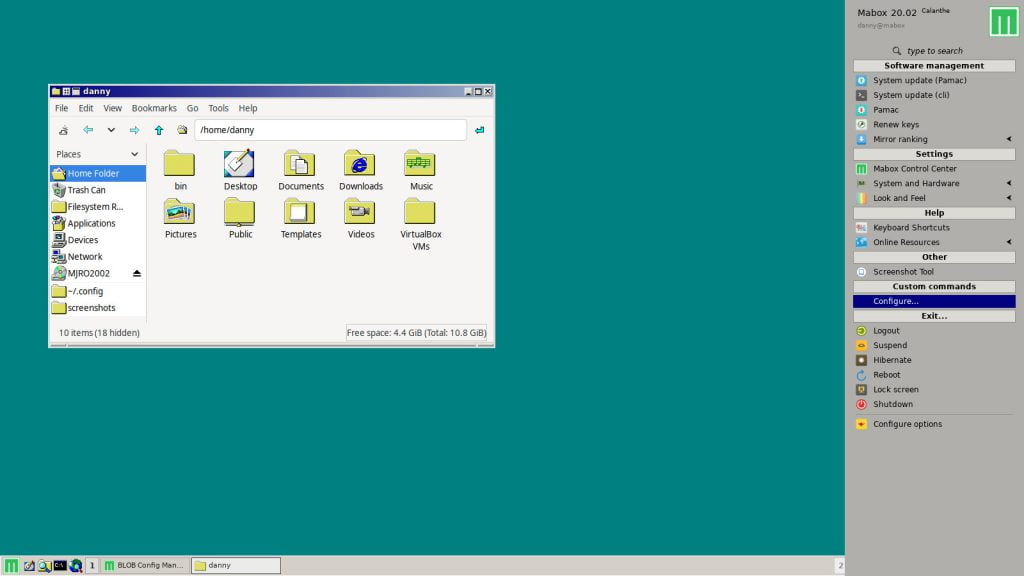Expand the Mirror ranking submenu
This screenshot has height=576, width=1024.
pos(1008,139)
